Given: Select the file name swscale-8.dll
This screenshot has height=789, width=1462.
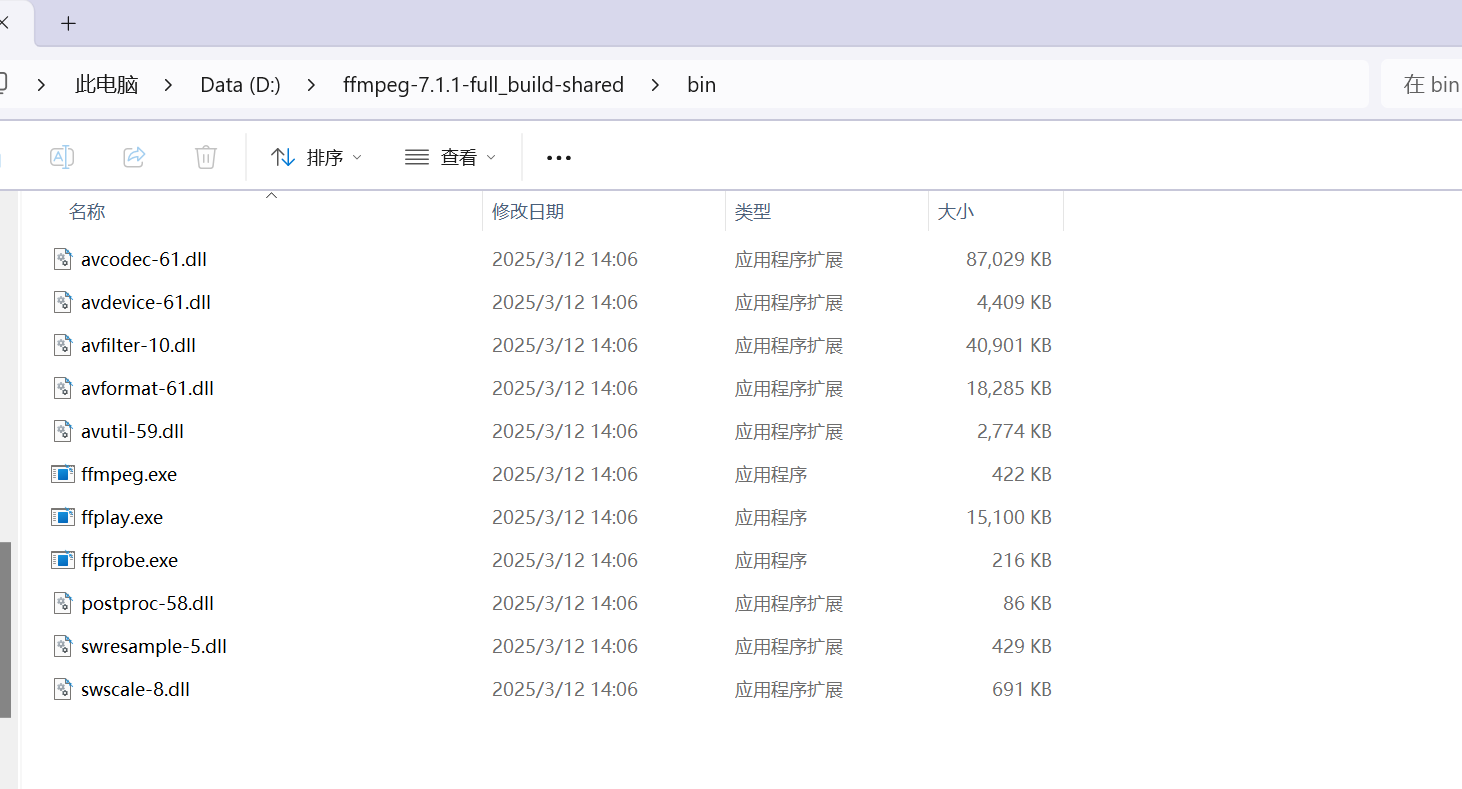Looking at the screenshot, I should [x=135, y=690].
